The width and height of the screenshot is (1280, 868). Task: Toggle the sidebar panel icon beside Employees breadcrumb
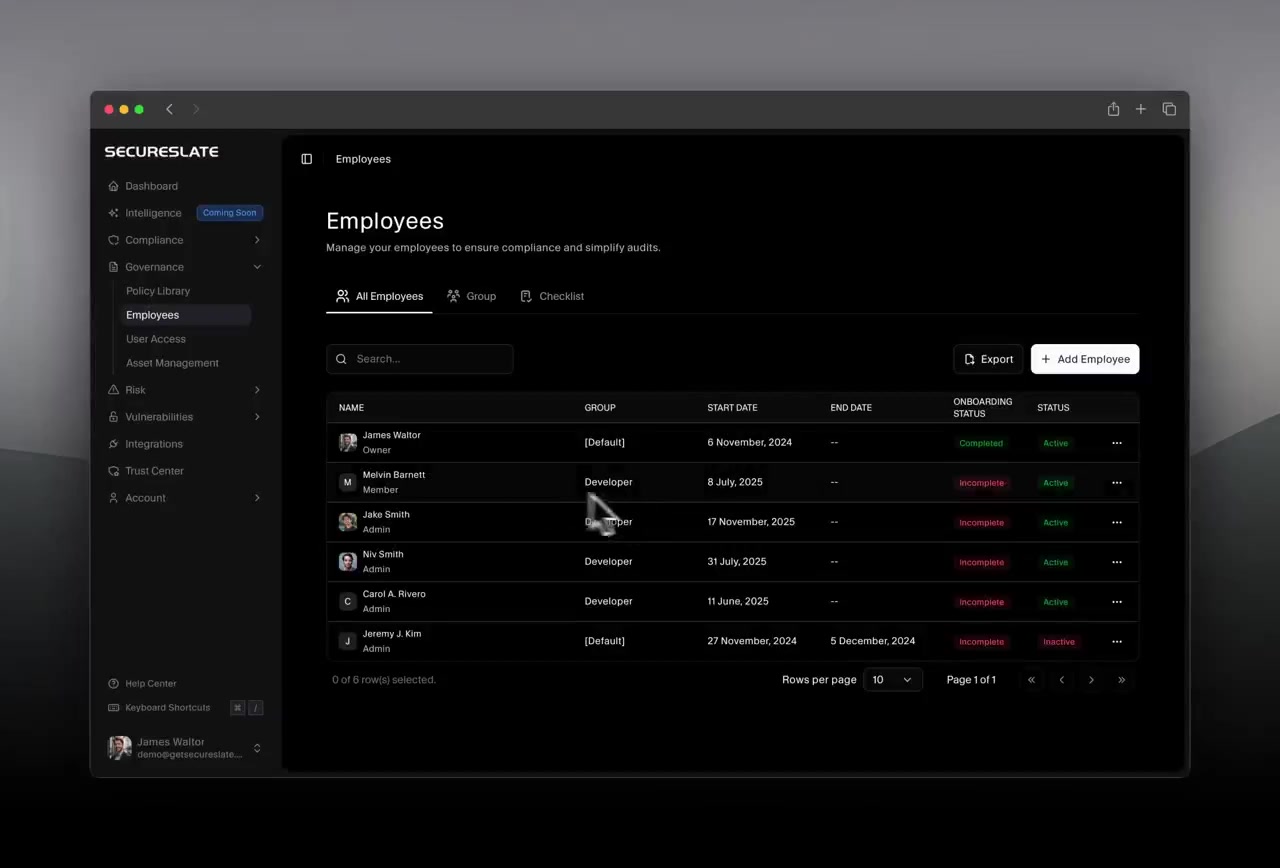click(x=307, y=159)
